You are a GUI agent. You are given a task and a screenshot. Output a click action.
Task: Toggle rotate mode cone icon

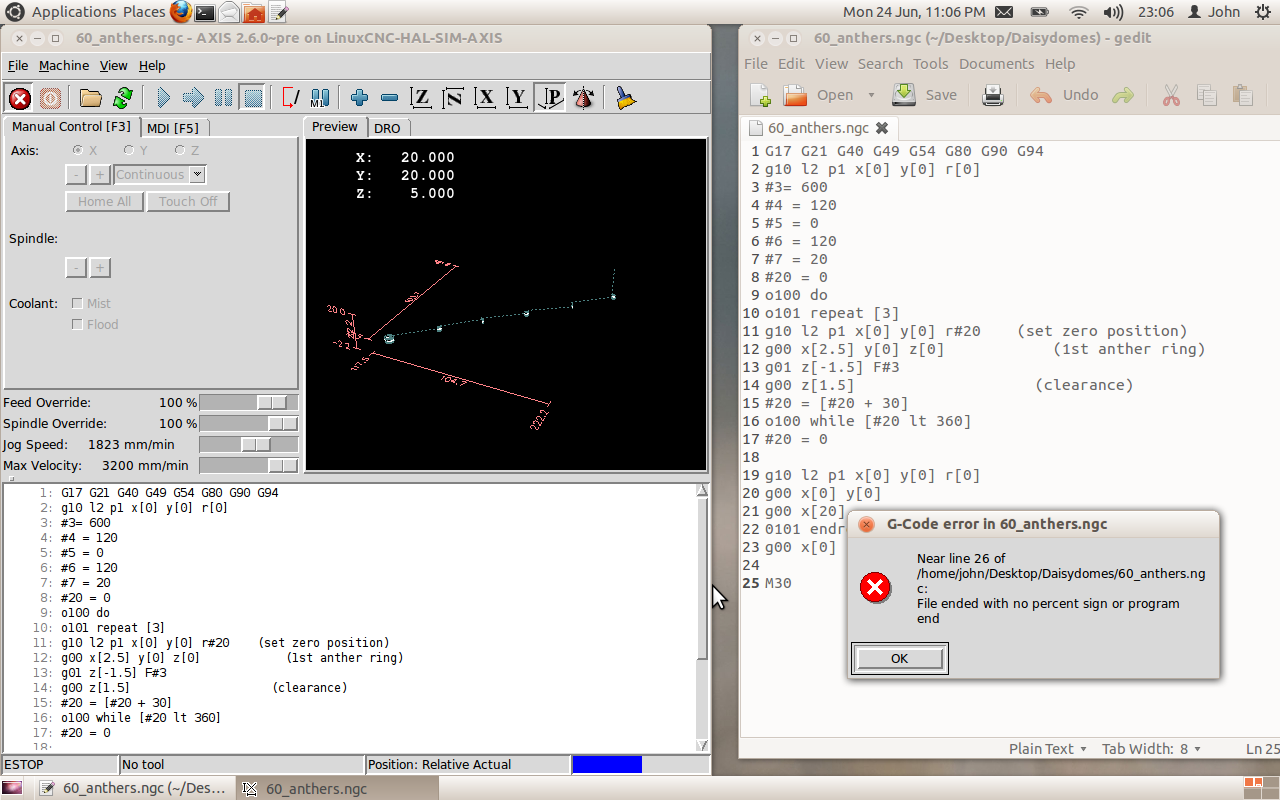pos(584,97)
